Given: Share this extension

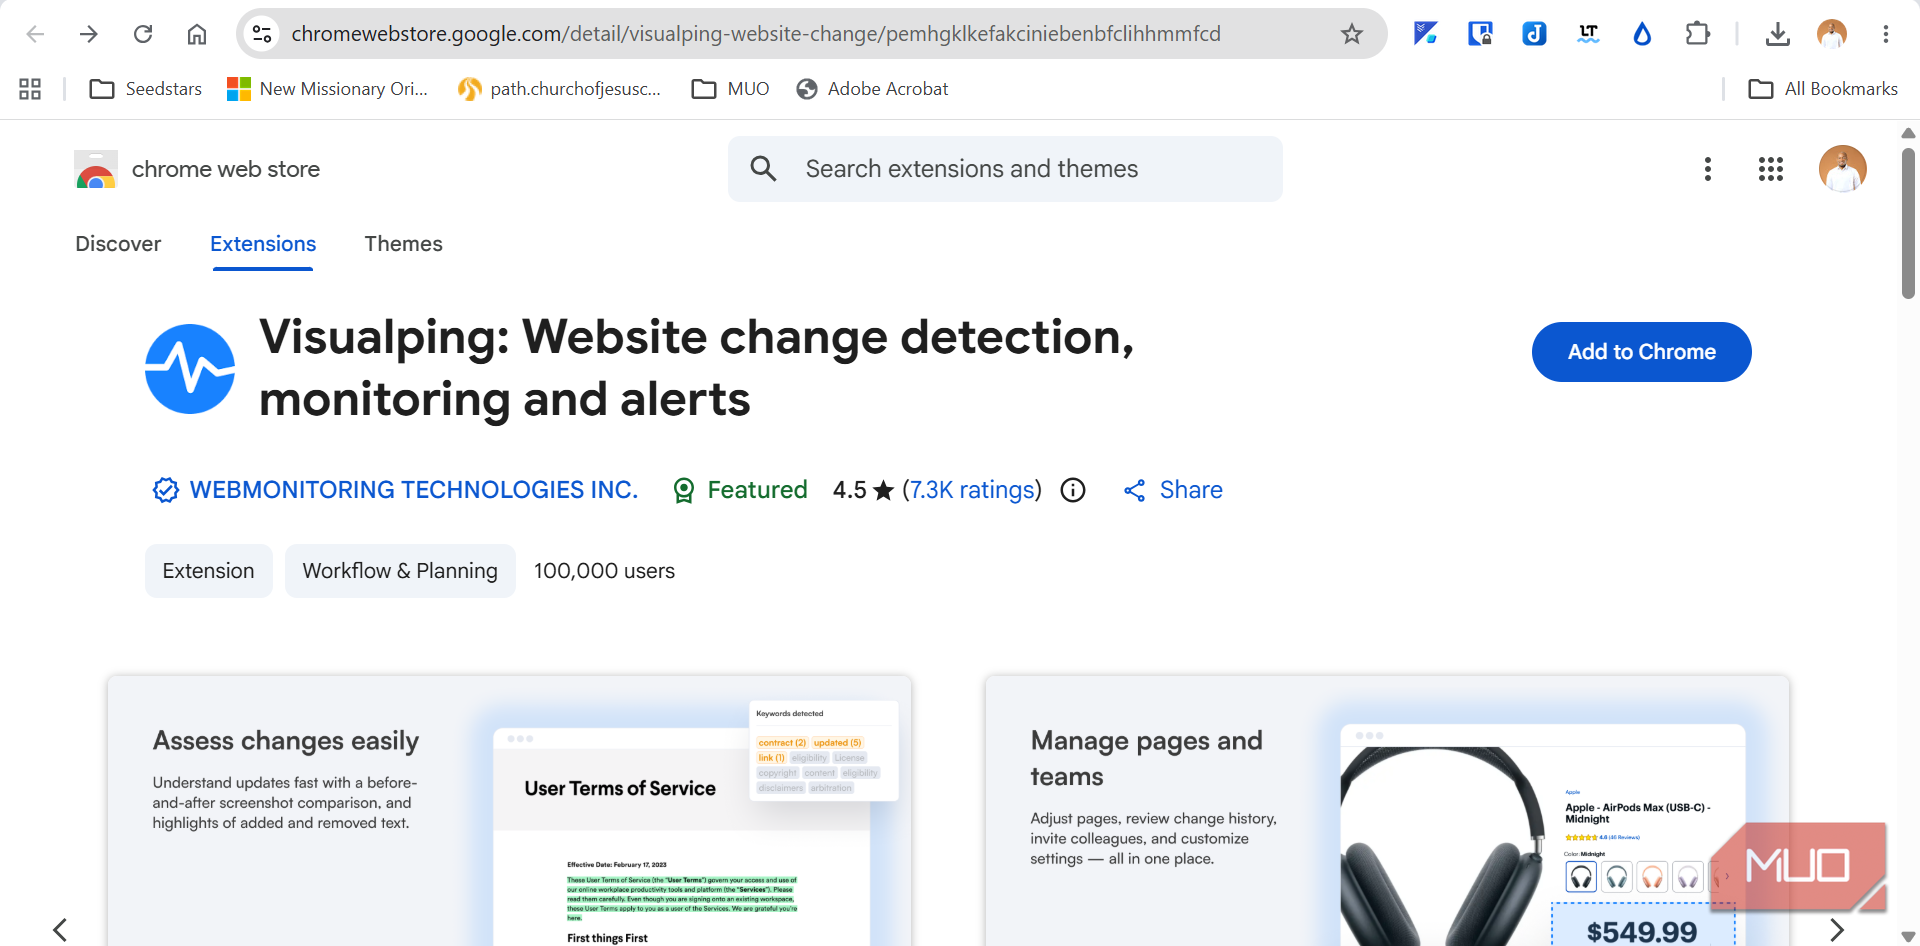Looking at the screenshot, I should 1173,490.
